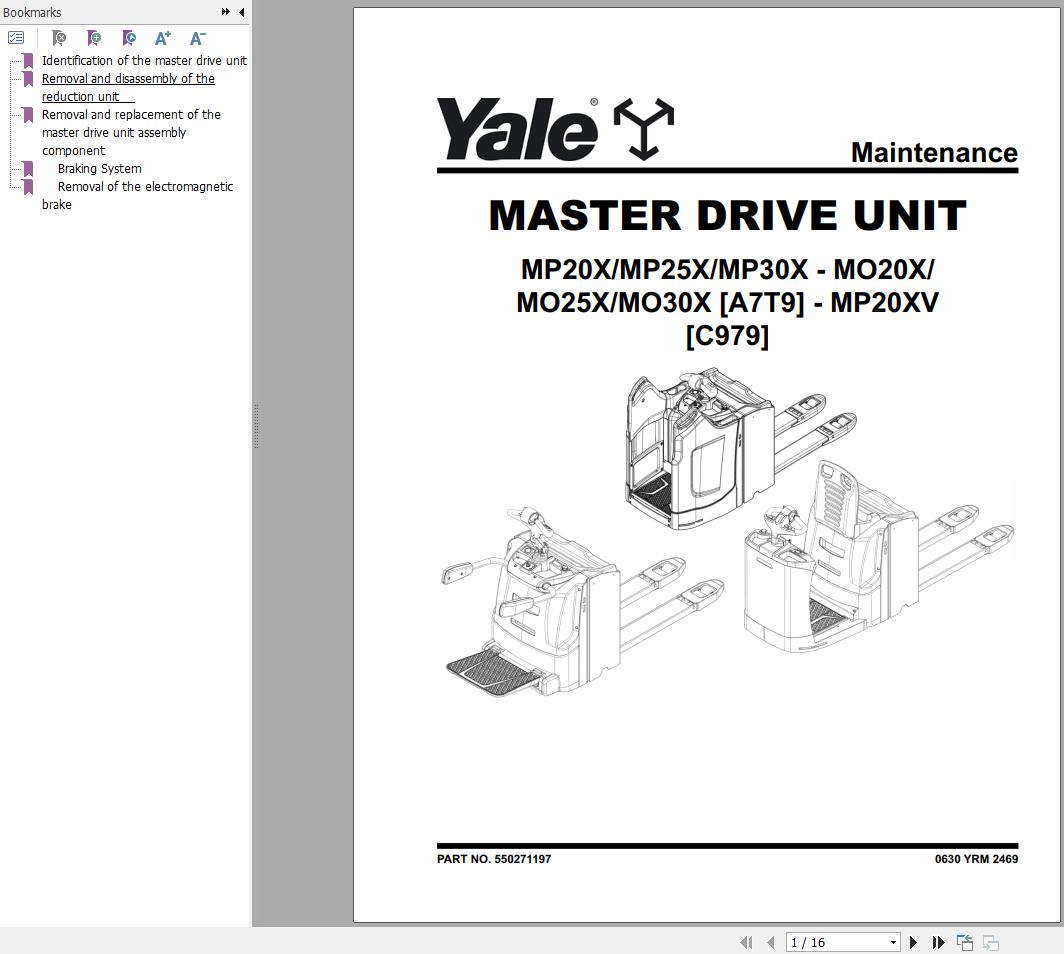Jump to the last page
Viewport: 1064px width, 954px height.
pyautogui.click(x=938, y=942)
